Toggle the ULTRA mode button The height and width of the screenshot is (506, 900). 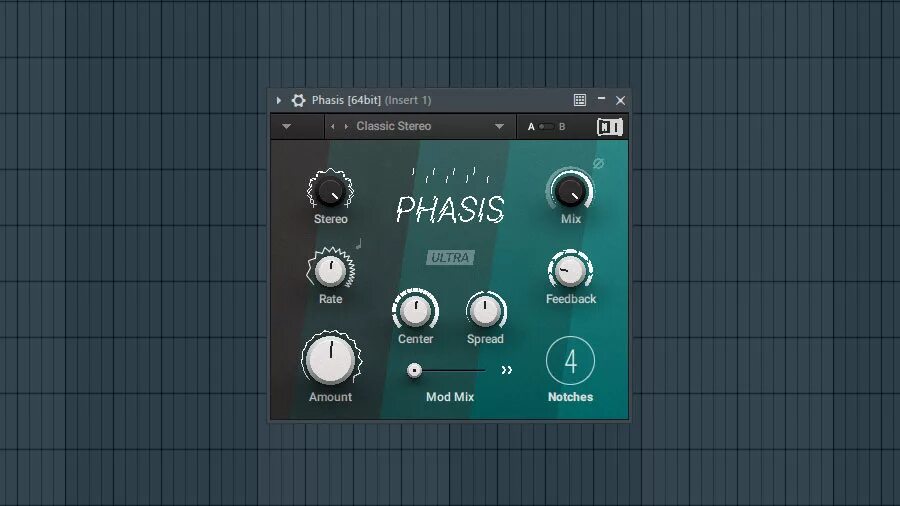pos(451,258)
